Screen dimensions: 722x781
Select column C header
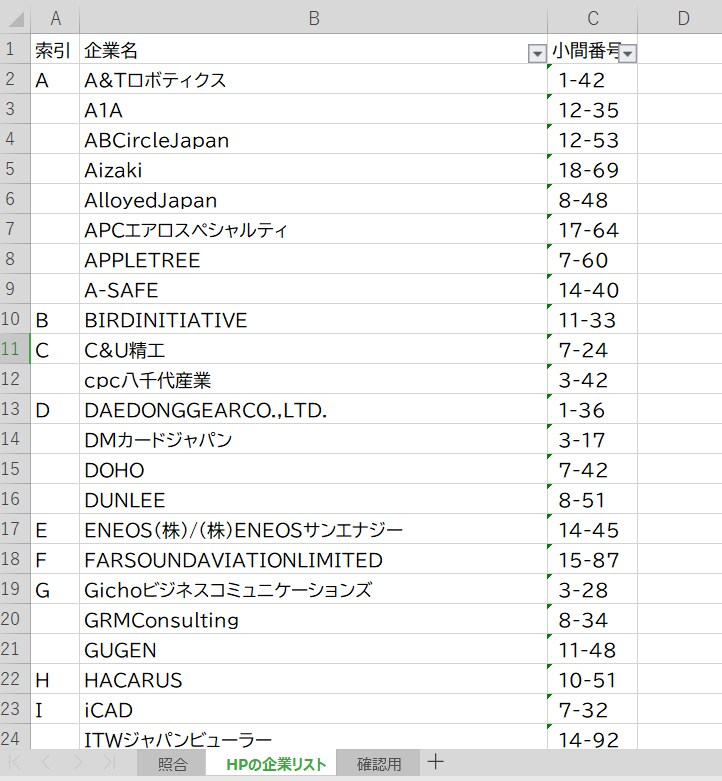(593, 18)
